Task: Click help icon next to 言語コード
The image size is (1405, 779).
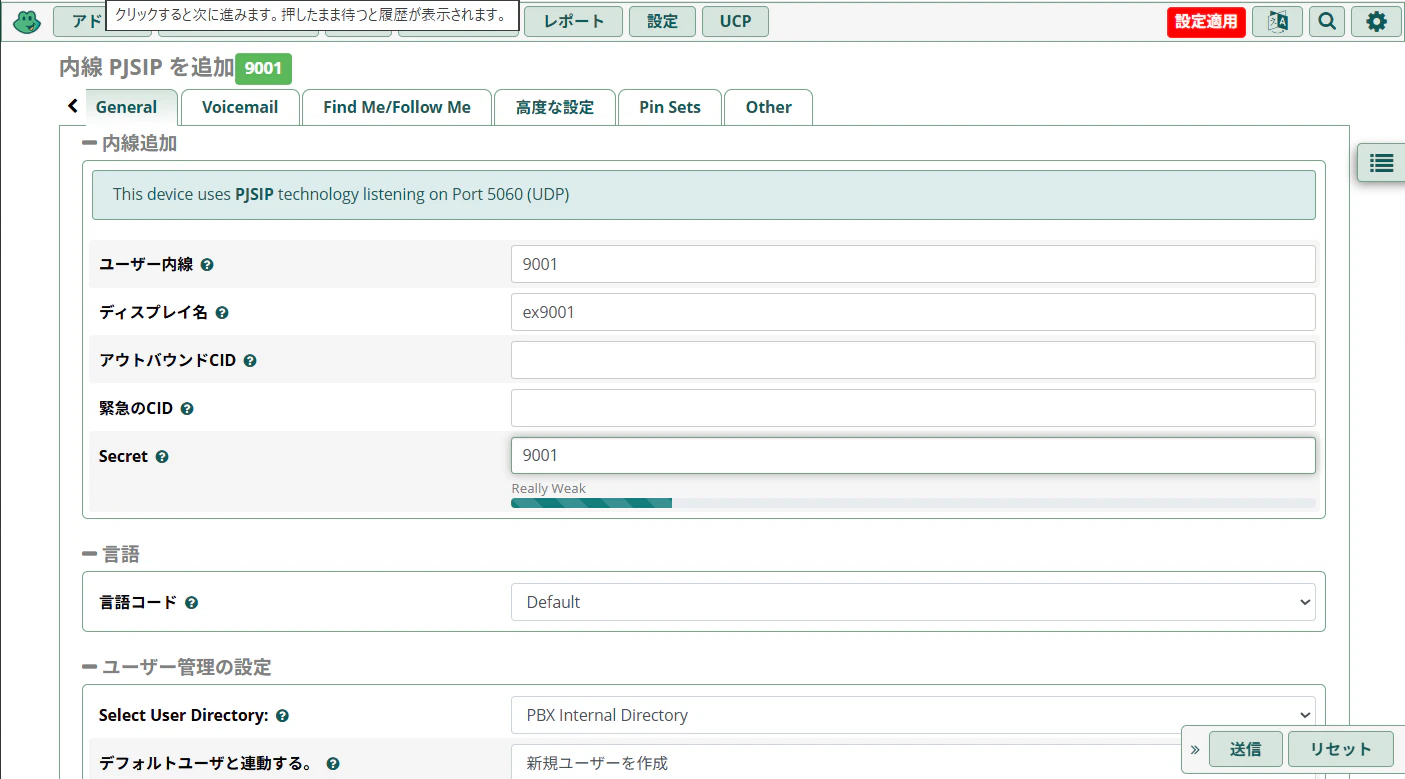Action: (x=191, y=603)
